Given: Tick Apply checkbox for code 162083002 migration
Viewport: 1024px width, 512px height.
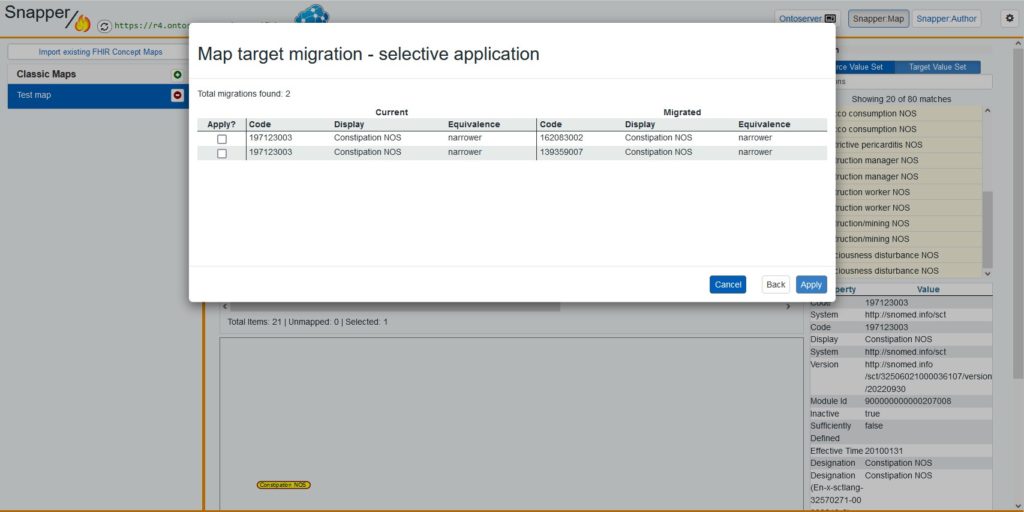Looking at the screenshot, I should pyautogui.click(x=222, y=139).
